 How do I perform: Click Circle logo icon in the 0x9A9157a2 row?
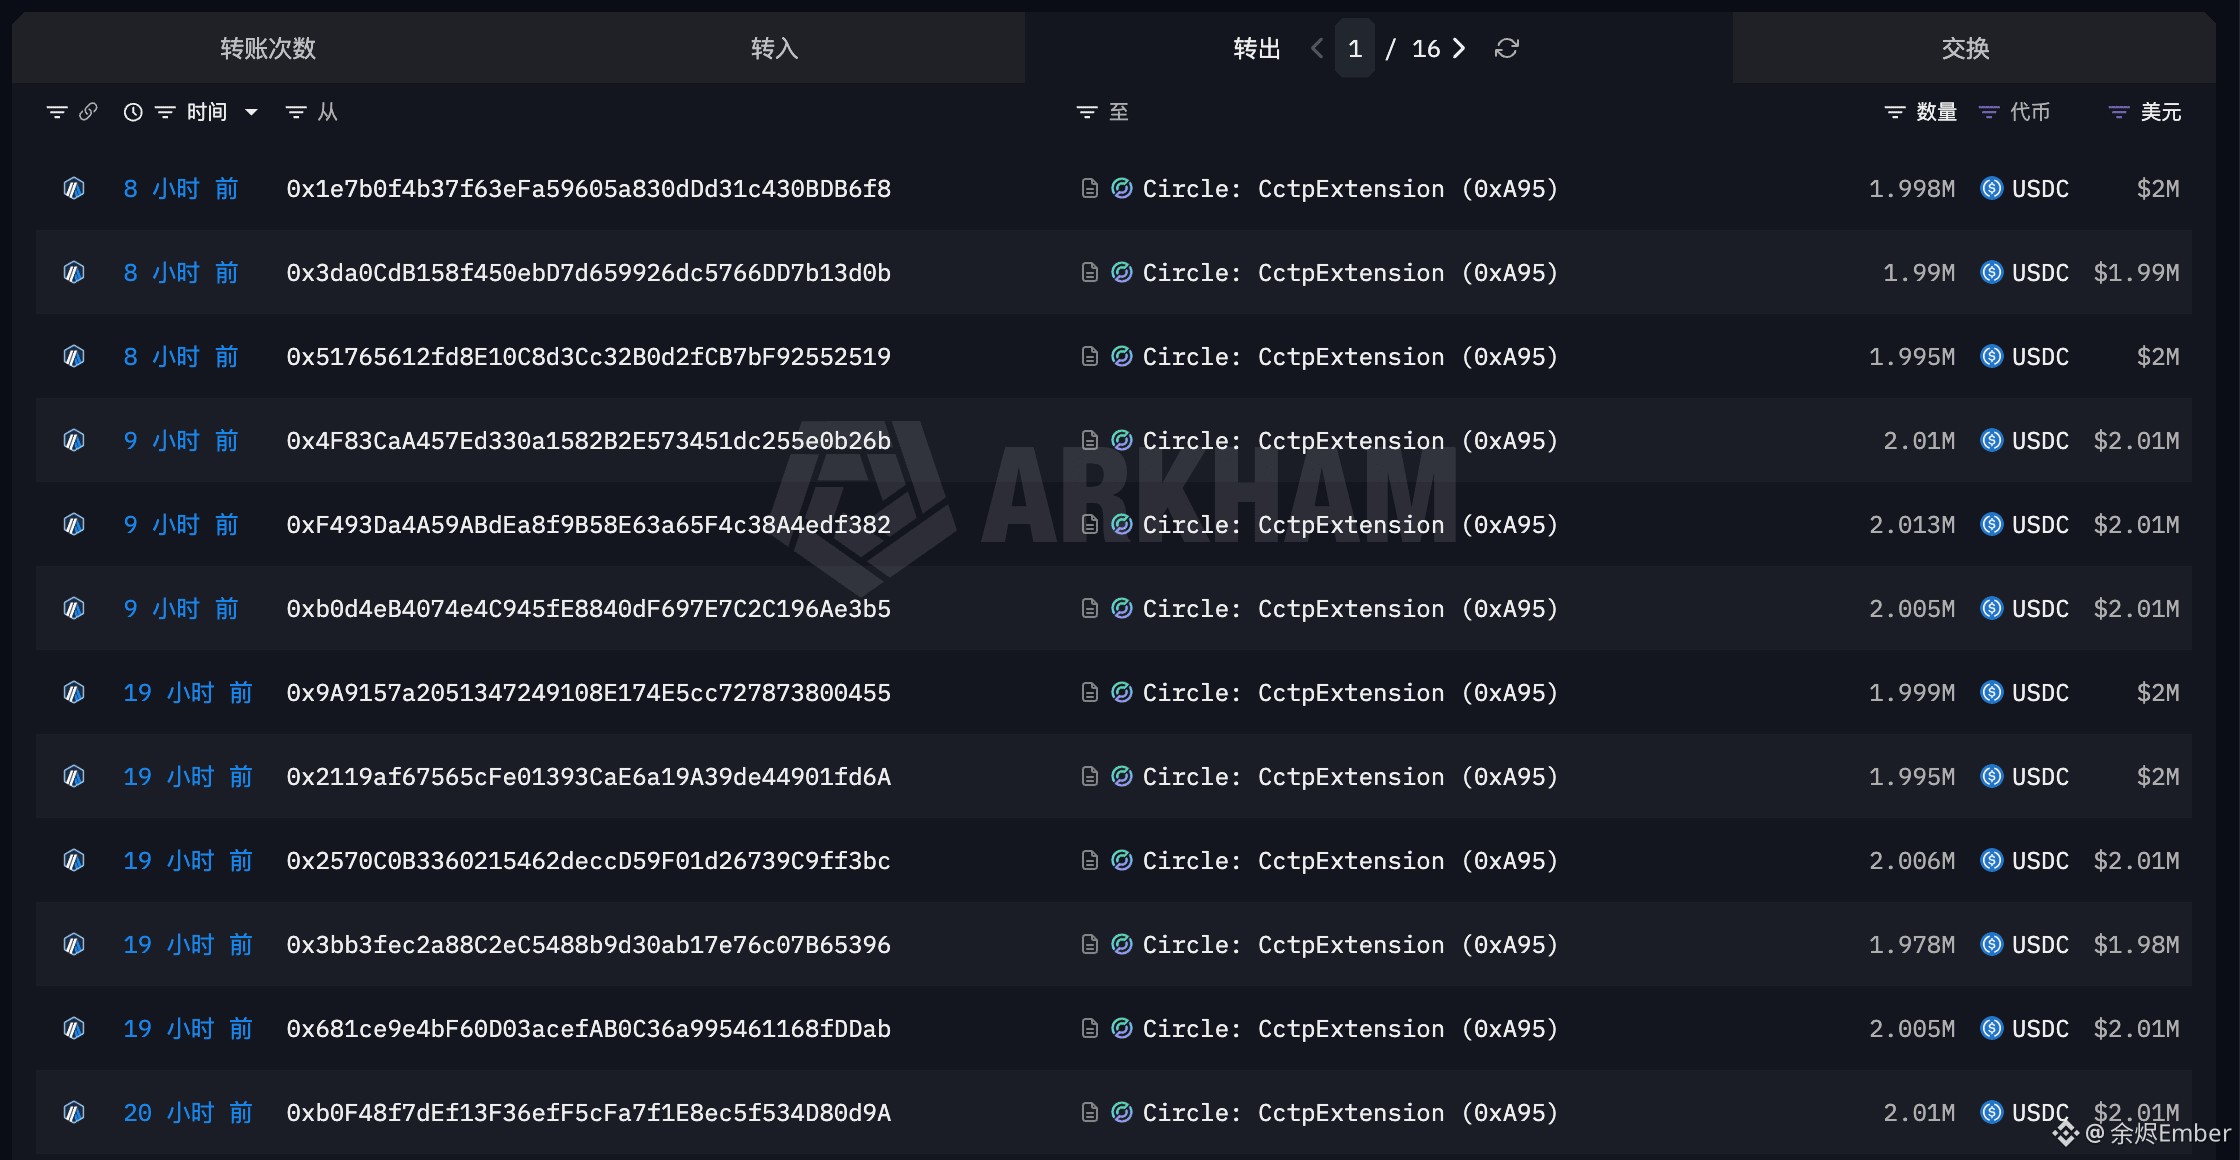[1122, 693]
